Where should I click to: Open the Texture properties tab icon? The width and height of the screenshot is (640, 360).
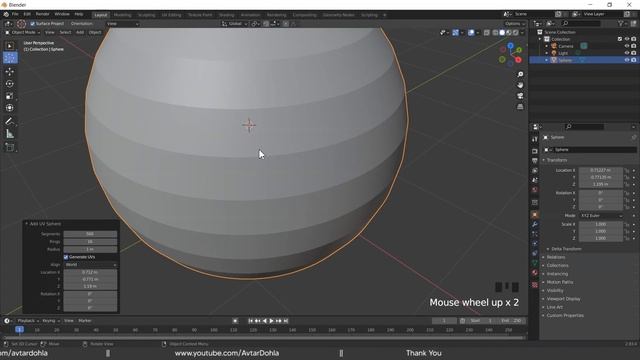(x=535, y=284)
